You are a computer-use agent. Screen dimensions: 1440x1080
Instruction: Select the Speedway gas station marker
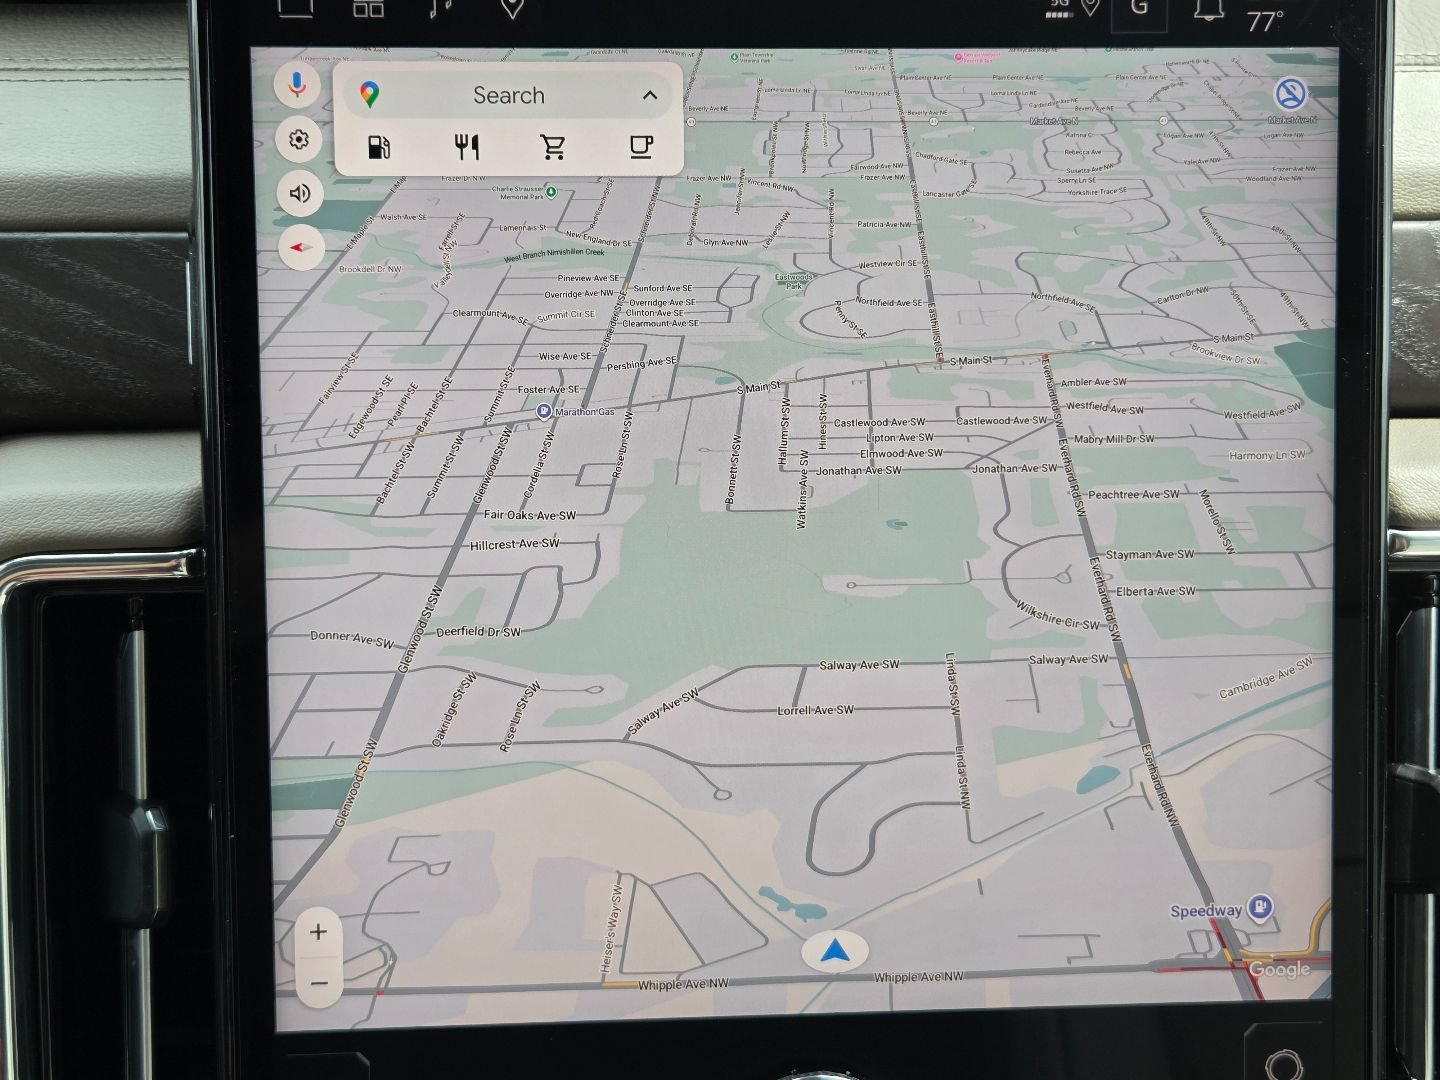(1261, 906)
